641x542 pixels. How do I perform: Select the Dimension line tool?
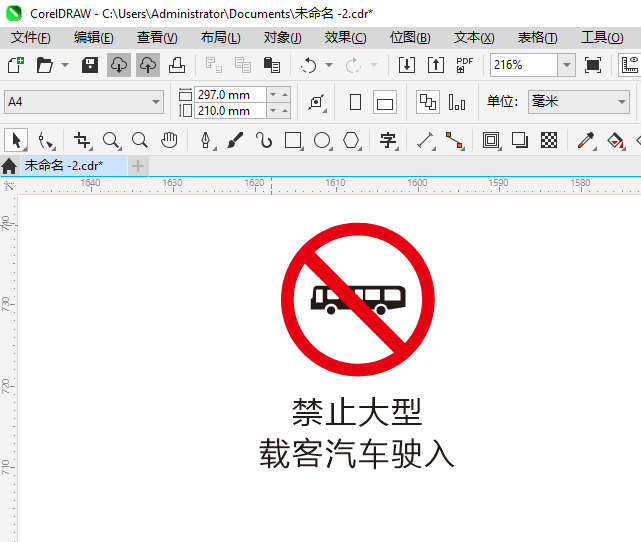tap(426, 140)
